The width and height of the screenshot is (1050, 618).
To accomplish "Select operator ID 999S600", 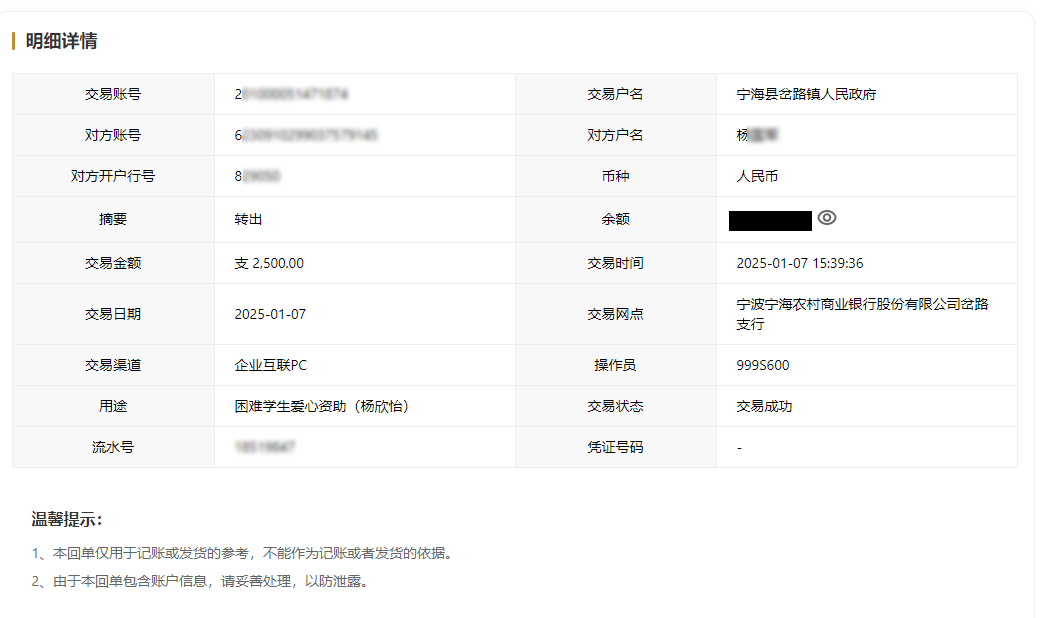I will point(763,365).
